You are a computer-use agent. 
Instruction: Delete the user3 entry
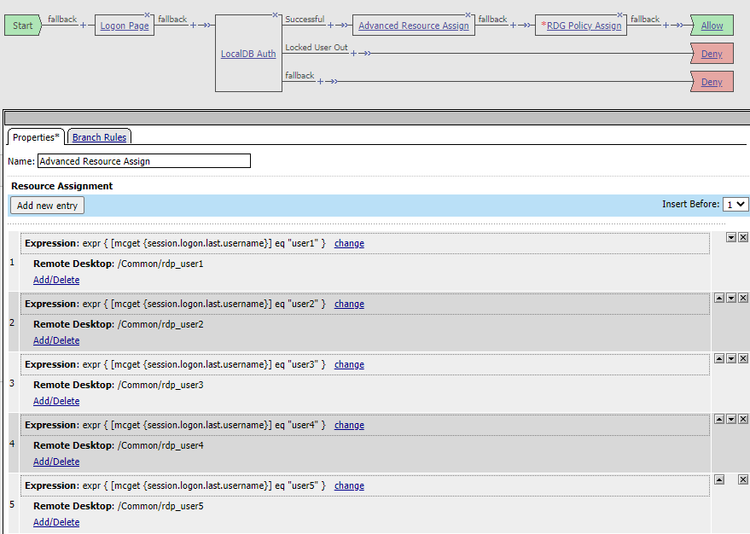pos(743,358)
